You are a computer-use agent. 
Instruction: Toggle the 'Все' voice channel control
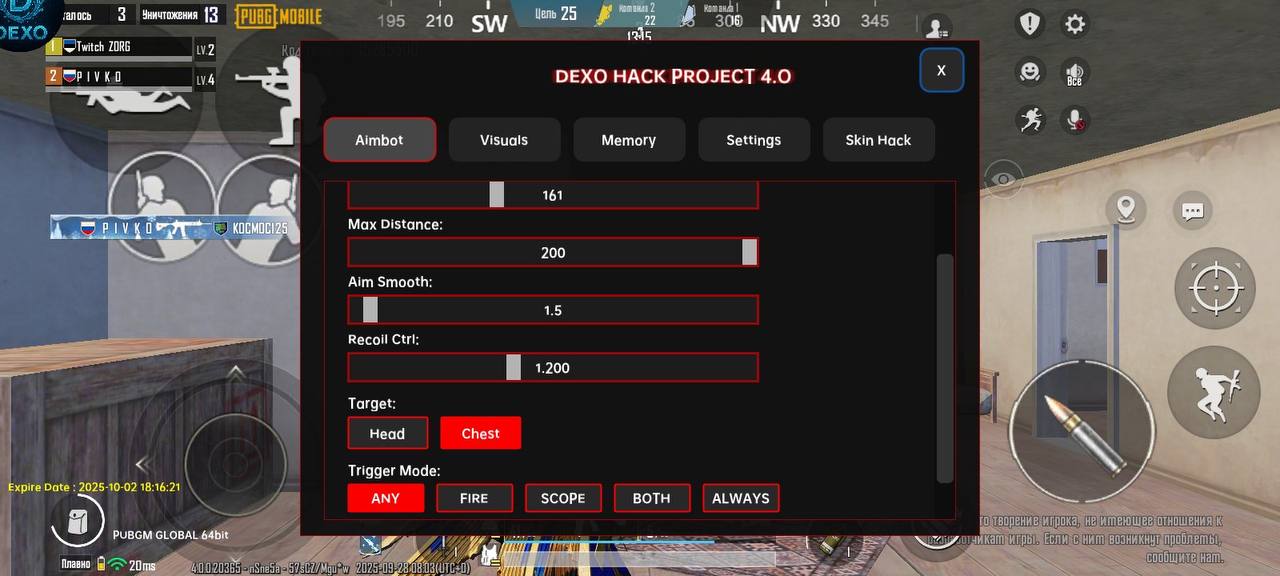click(1074, 74)
